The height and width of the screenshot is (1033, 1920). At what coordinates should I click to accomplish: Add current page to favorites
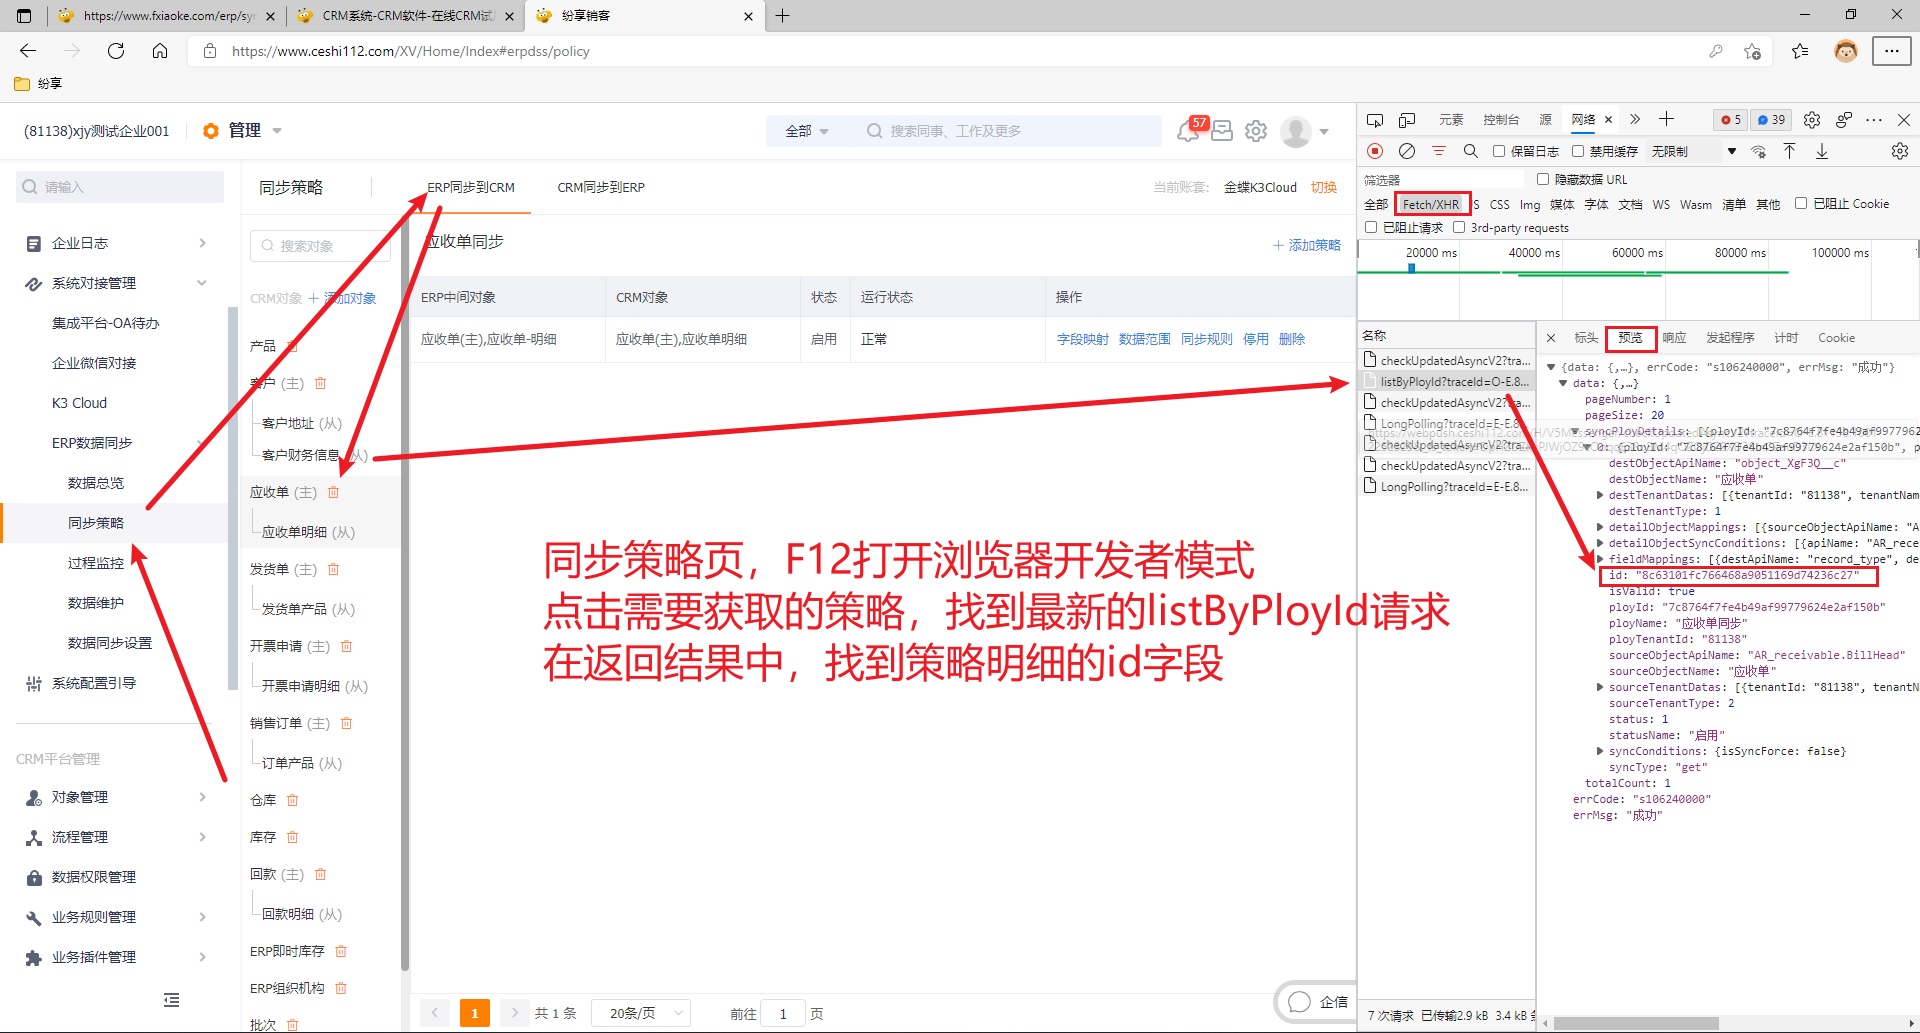pos(1752,51)
